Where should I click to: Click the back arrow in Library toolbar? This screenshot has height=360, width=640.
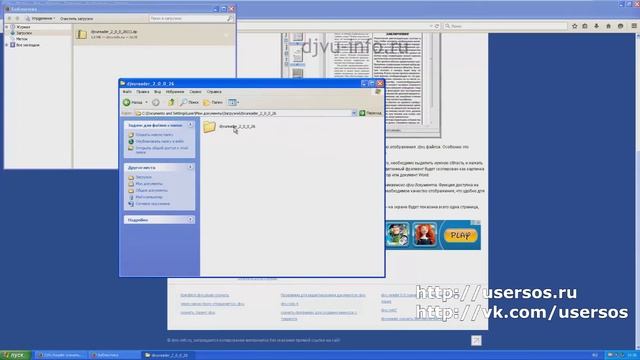(9, 18)
